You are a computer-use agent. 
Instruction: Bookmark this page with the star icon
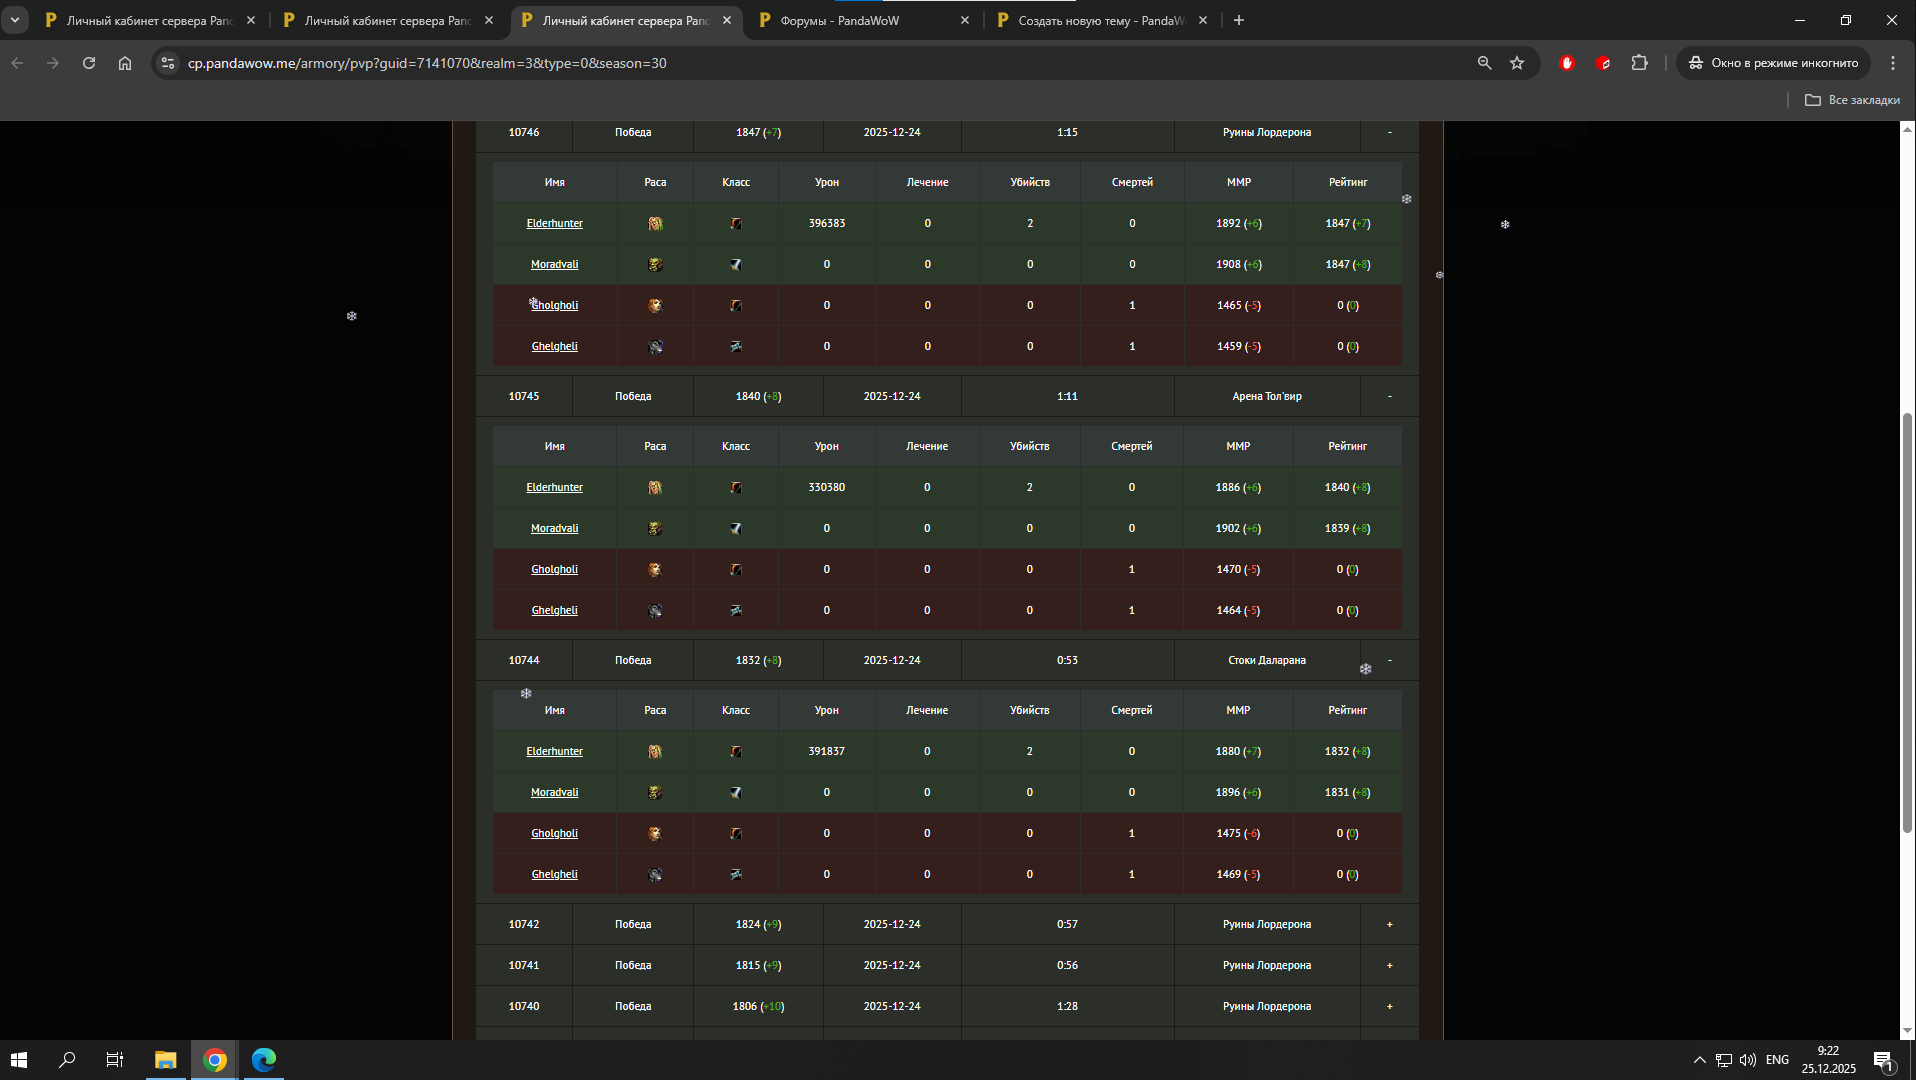[1517, 63]
